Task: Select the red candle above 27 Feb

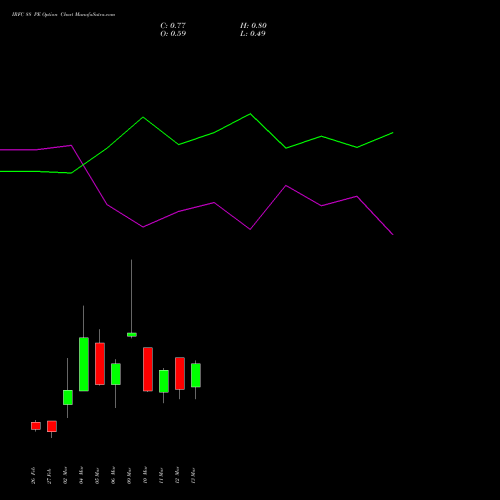Action: 52,426
